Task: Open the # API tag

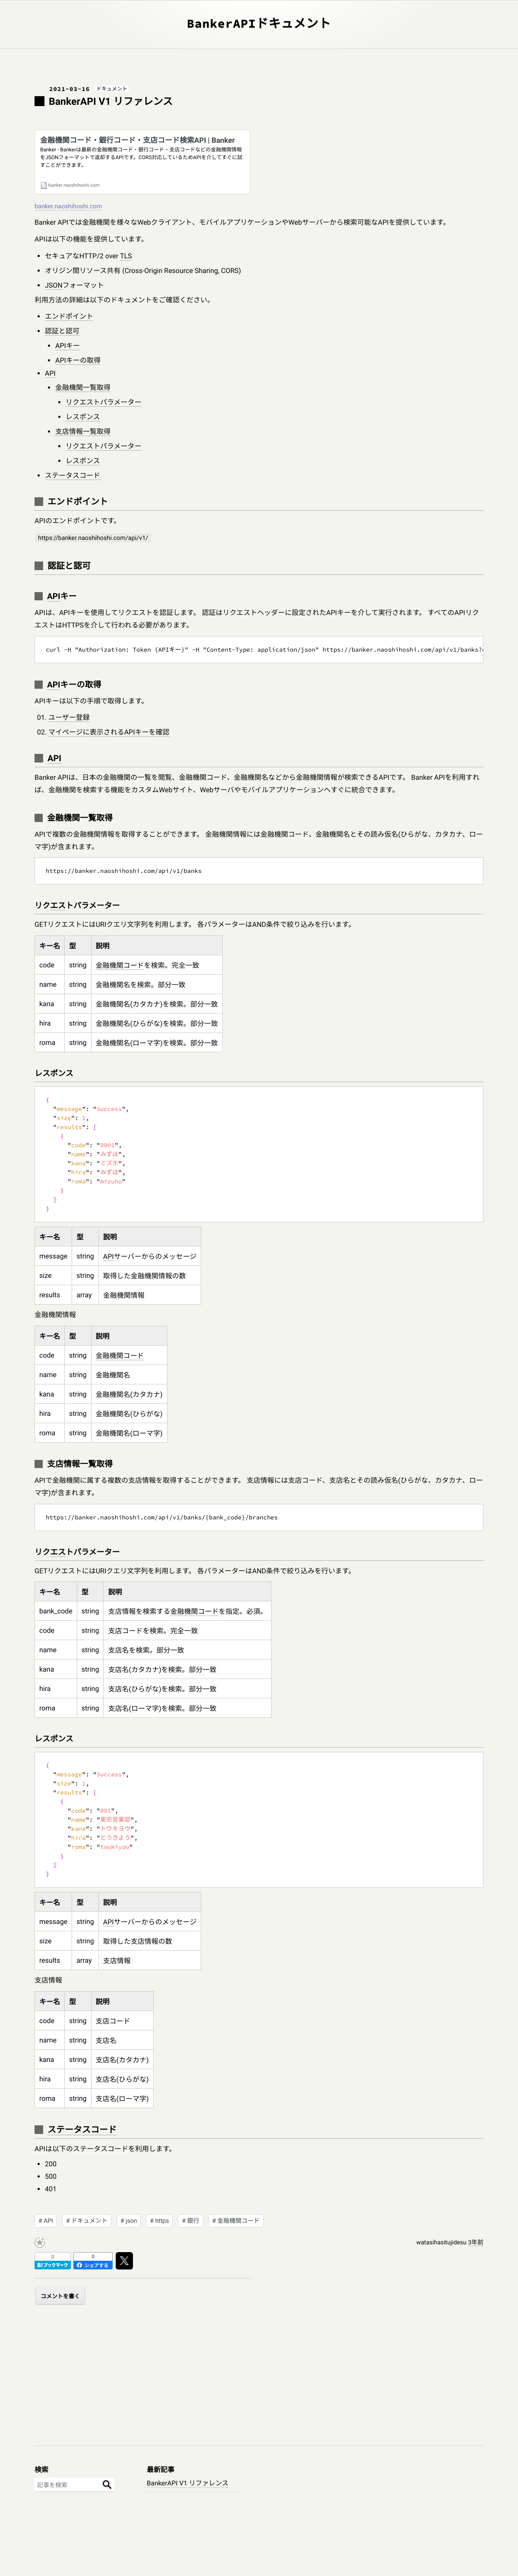Action: (46, 2220)
